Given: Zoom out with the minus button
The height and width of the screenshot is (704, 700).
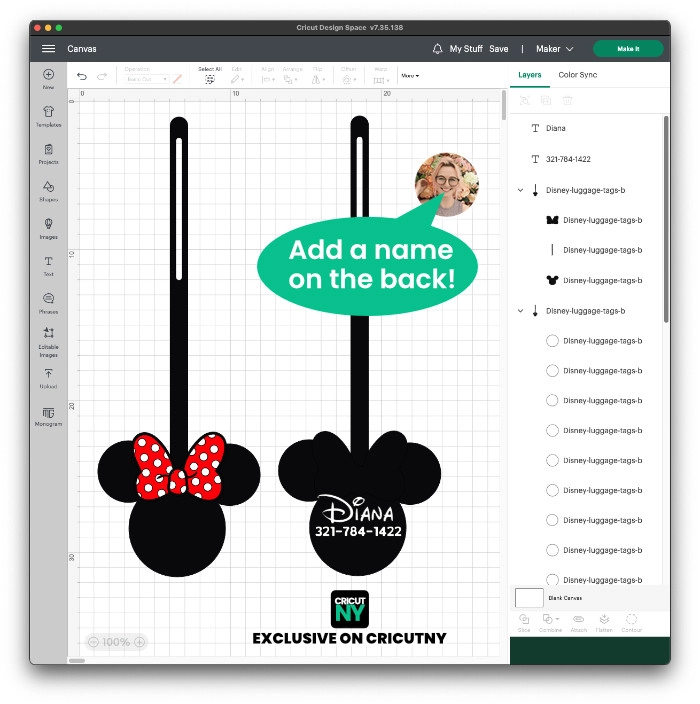Looking at the screenshot, I should click(93, 642).
